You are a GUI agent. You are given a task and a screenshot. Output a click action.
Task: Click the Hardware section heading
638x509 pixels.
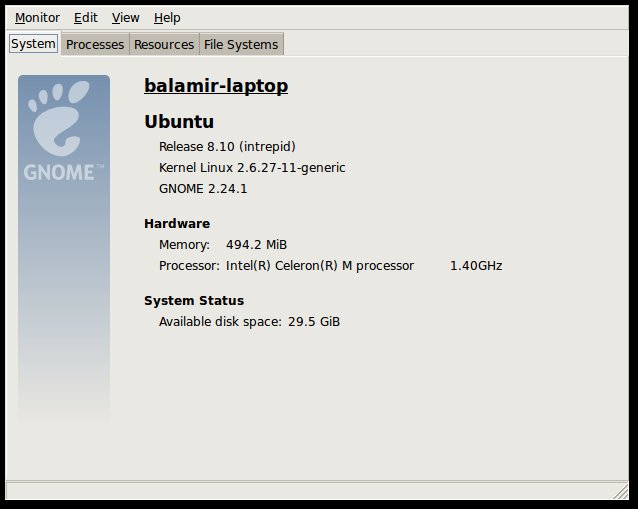[177, 223]
